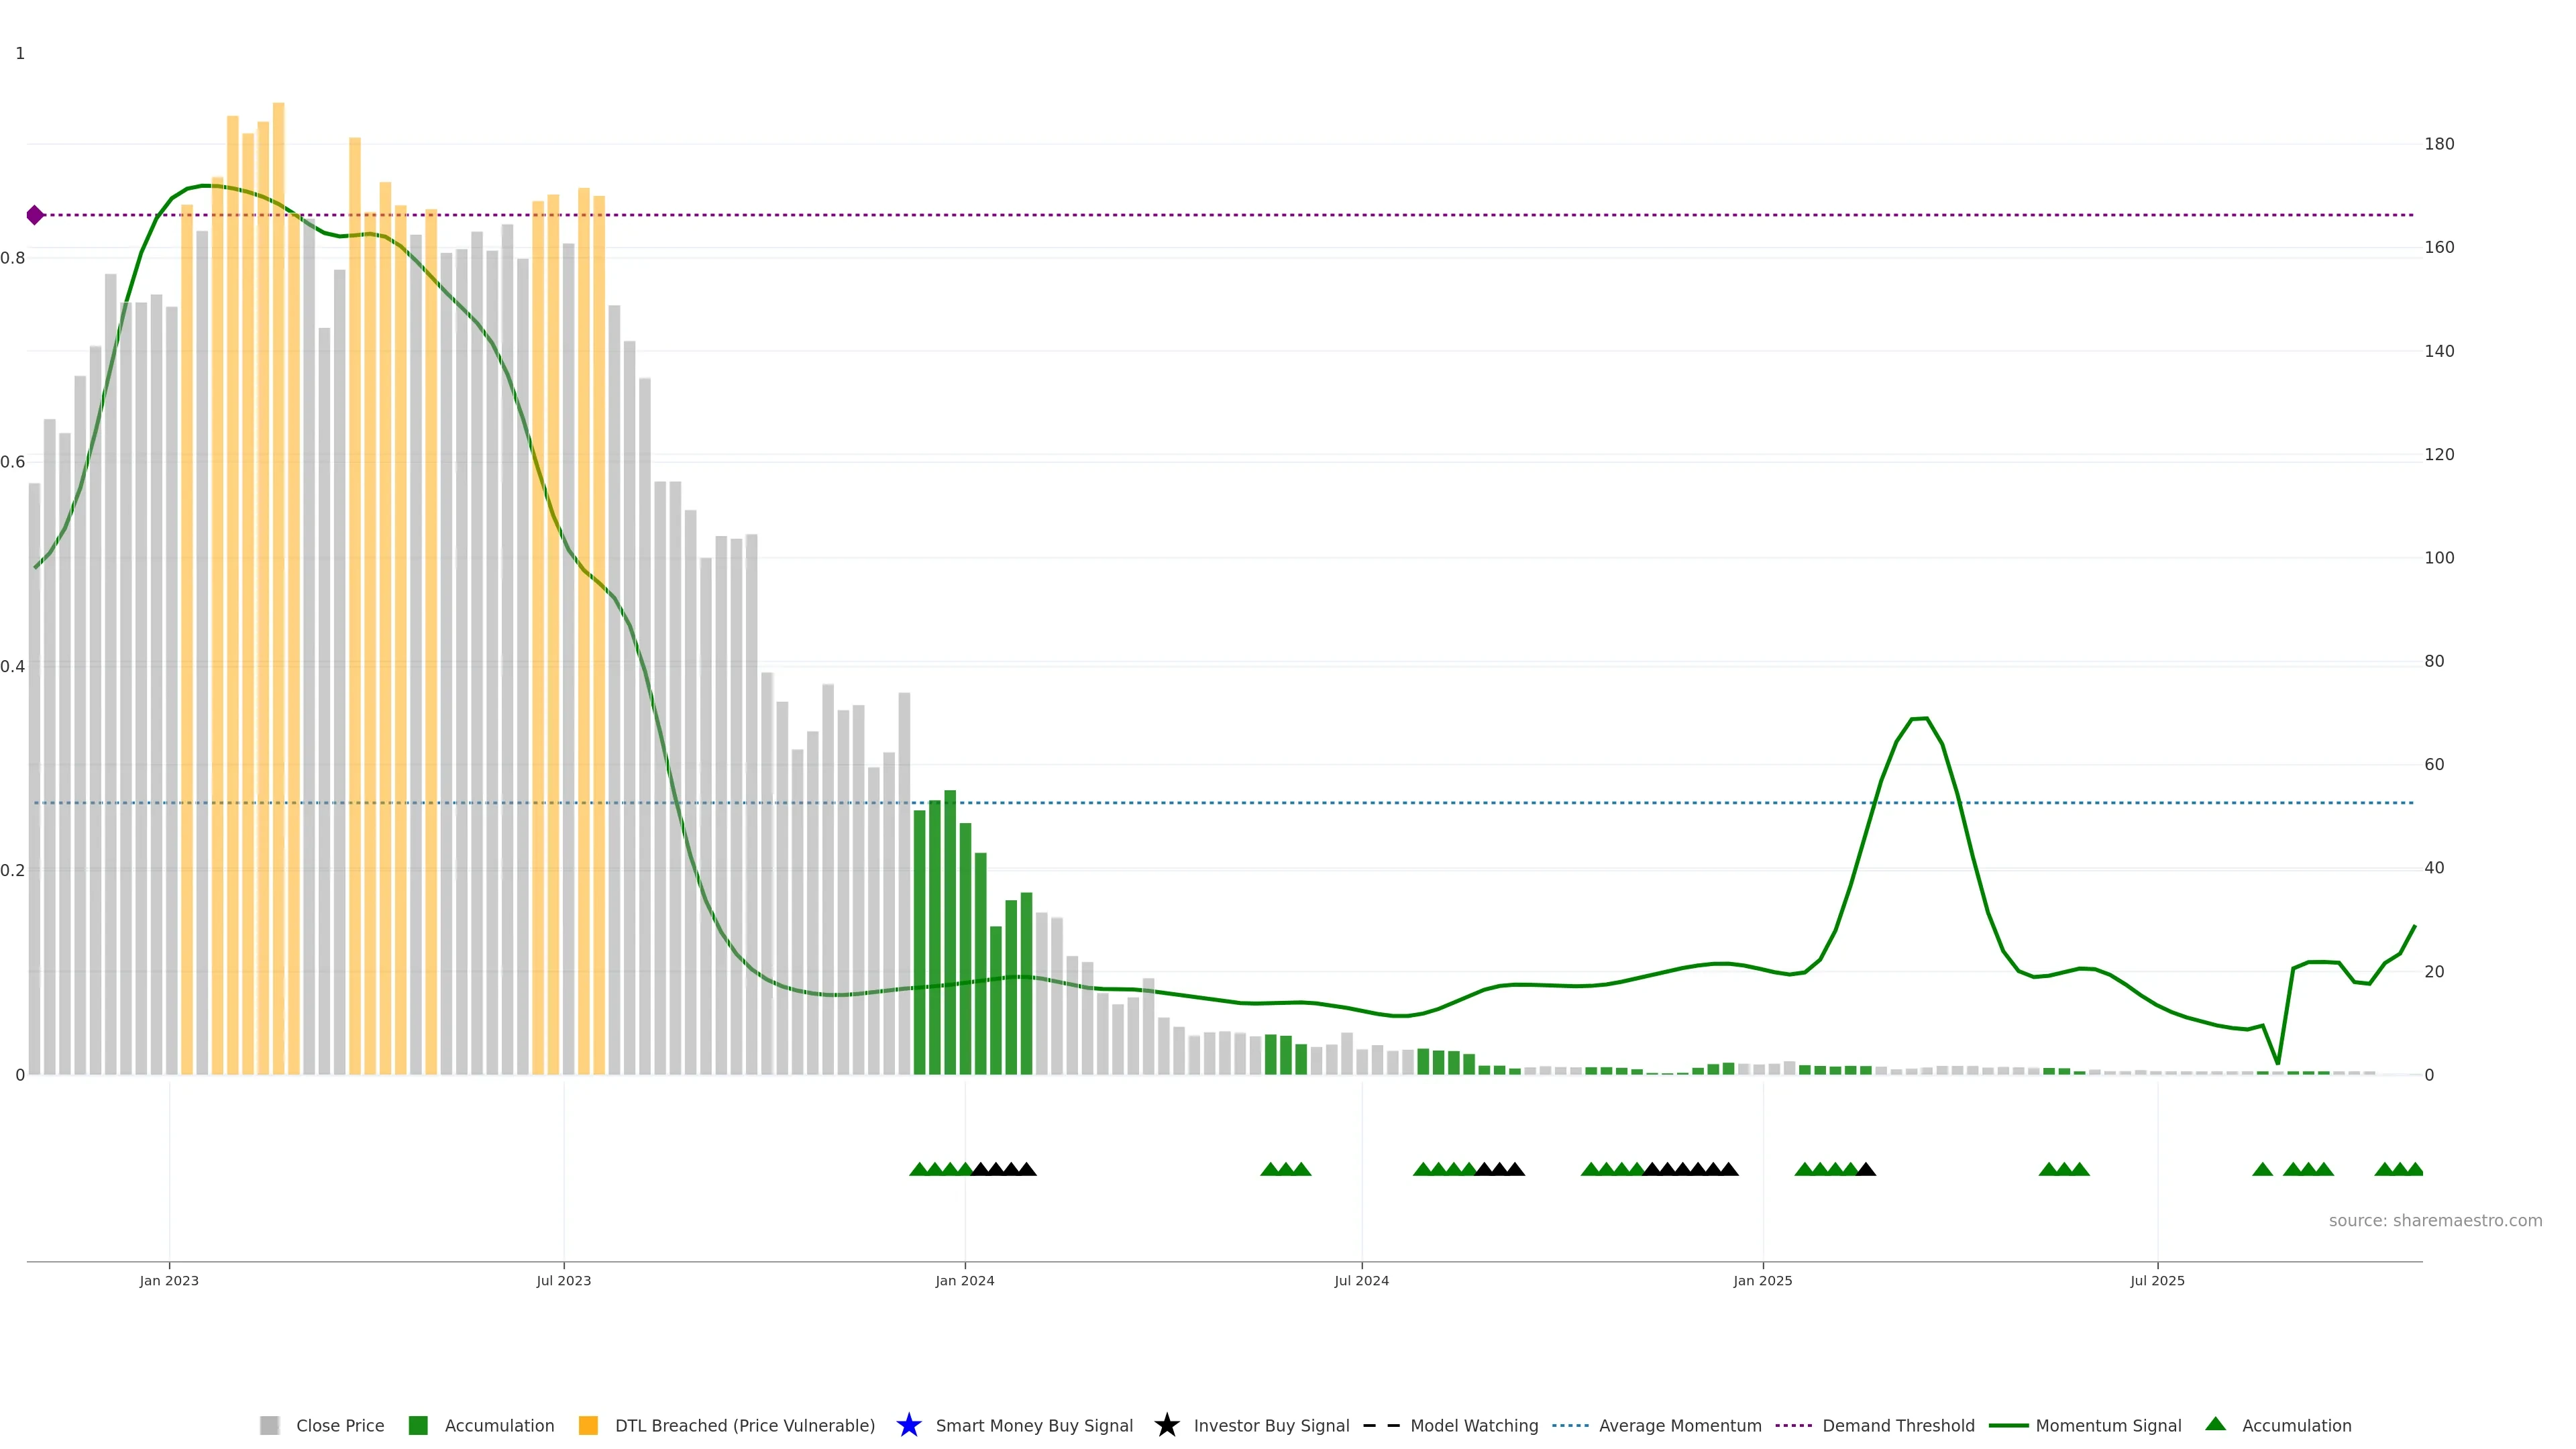Click the Jan 2025 axis label

[1762, 1281]
